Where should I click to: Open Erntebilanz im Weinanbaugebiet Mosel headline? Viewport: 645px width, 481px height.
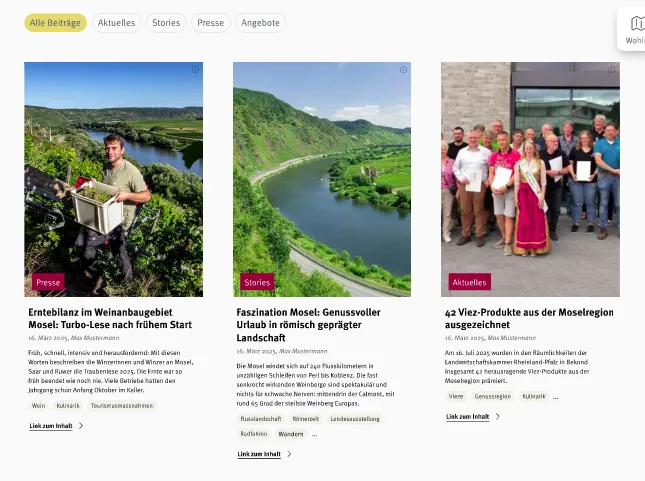(x=110, y=318)
